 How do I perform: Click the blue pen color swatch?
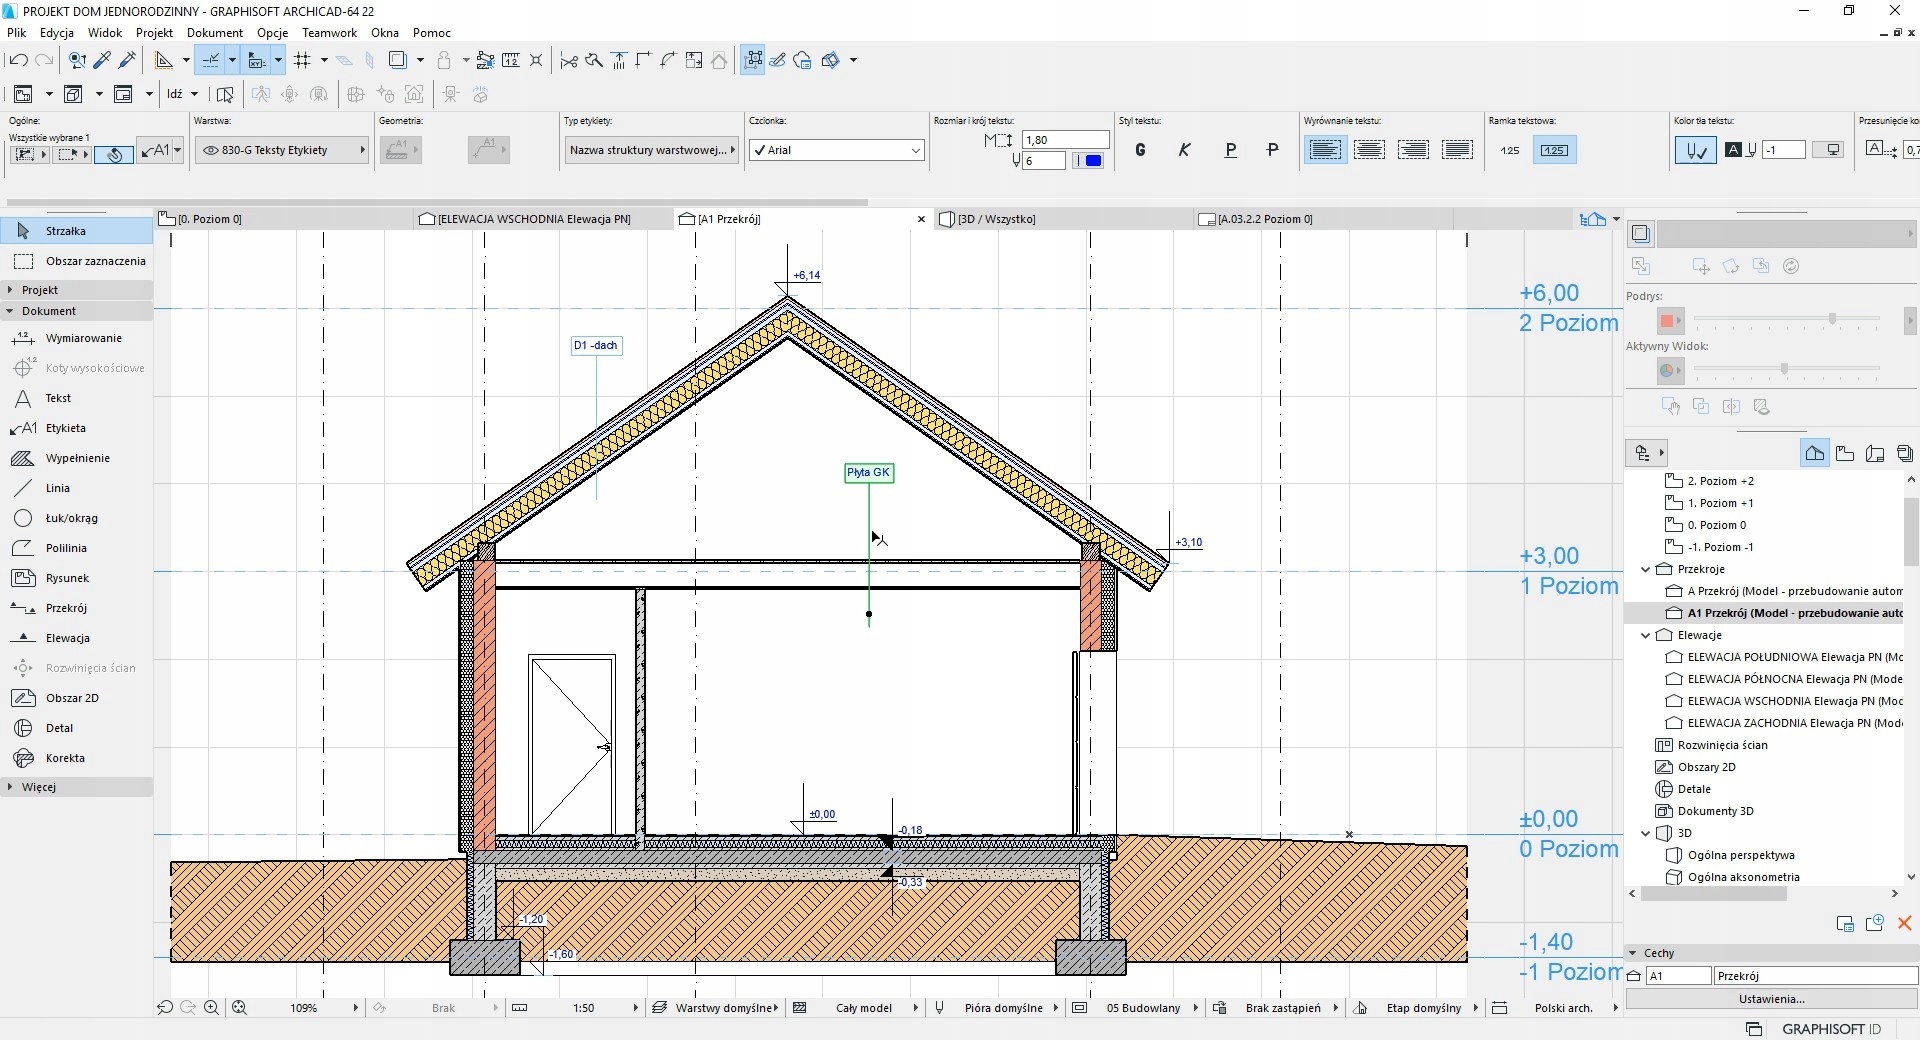tap(1092, 161)
